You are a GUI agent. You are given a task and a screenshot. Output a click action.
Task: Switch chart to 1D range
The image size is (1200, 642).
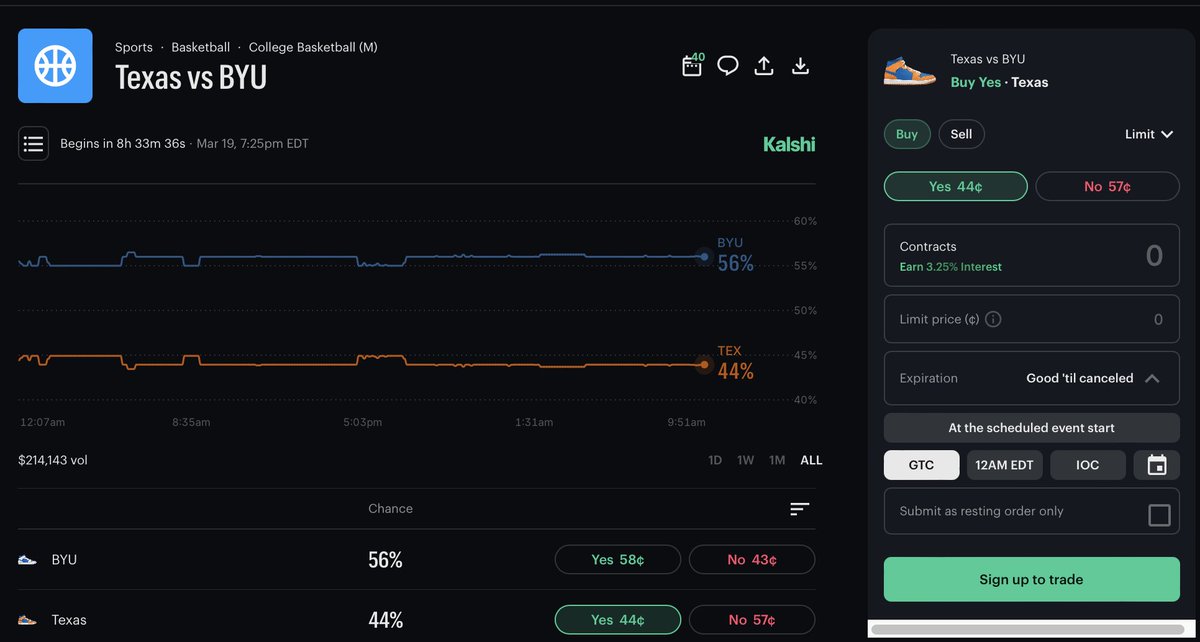click(715, 460)
